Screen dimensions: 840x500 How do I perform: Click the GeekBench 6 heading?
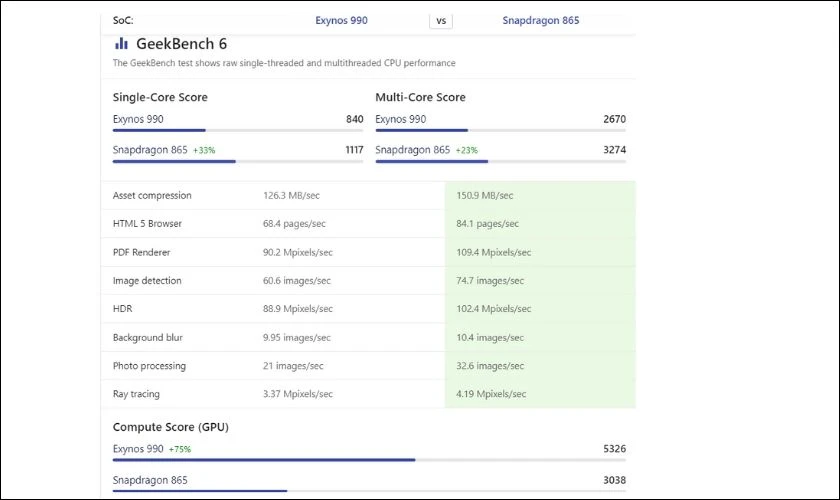[x=182, y=43]
